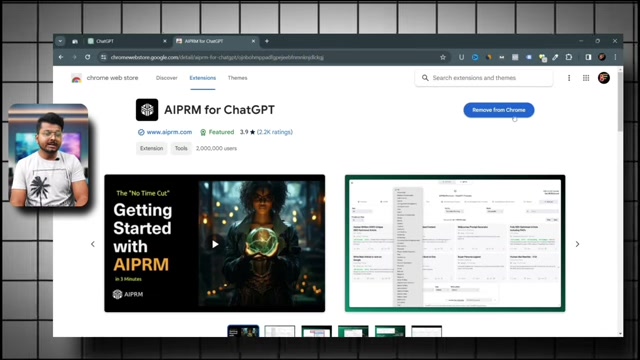Click Remove from Chrome button
640x360 pixels.
tap(499, 110)
